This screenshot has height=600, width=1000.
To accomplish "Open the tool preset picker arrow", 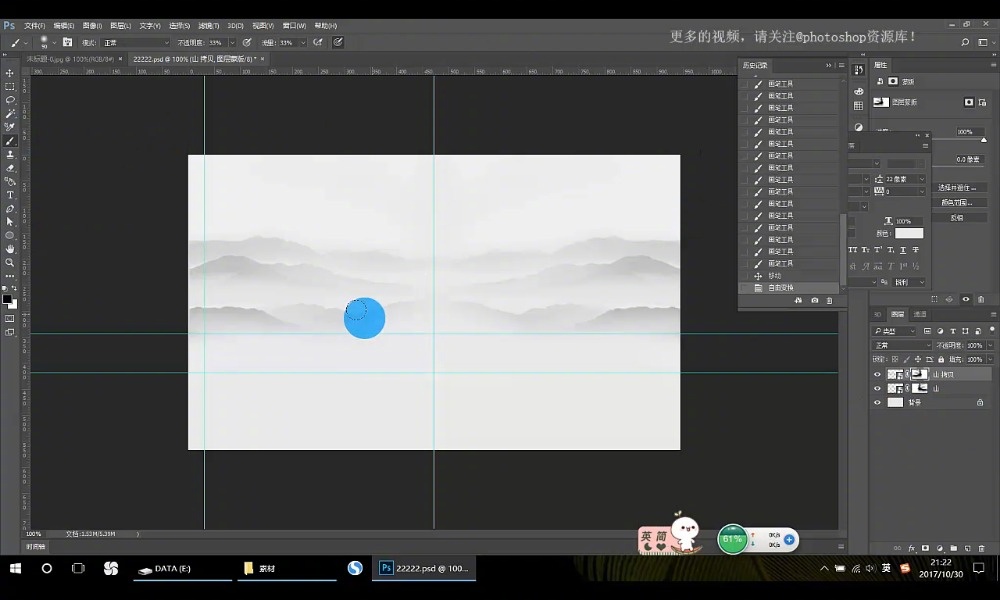I will click(26, 43).
